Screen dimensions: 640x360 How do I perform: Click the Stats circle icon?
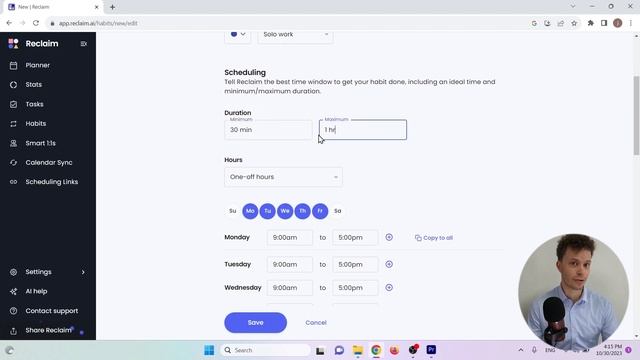[13, 84]
